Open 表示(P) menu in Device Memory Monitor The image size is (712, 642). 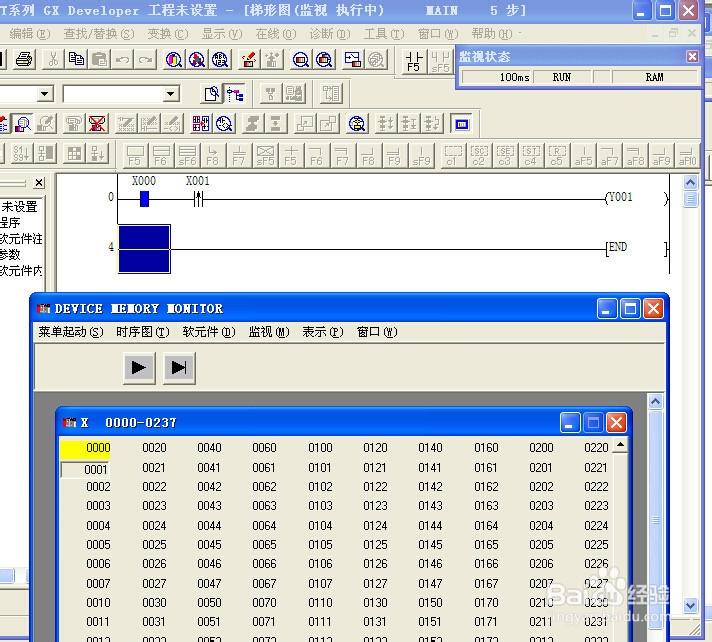[x=323, y=332]
